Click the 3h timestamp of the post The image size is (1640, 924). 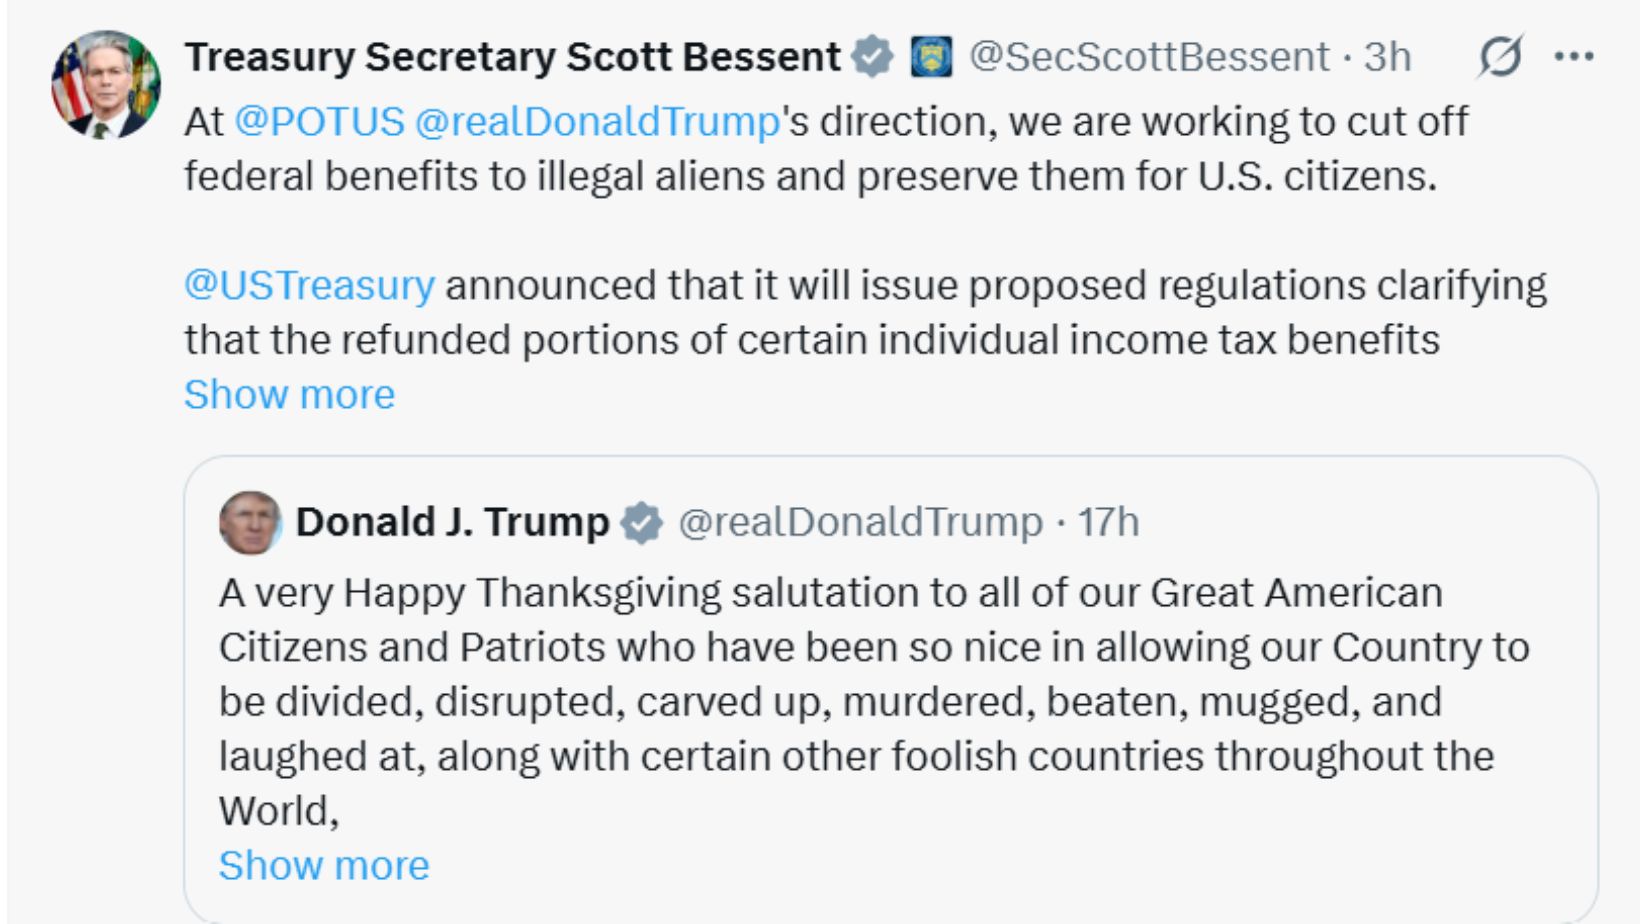tap(1387, 57)
